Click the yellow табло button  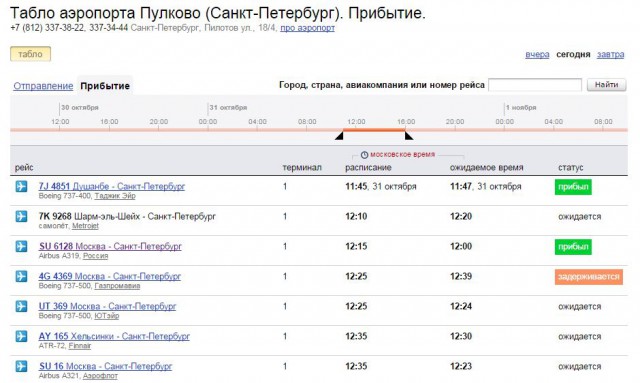[x=30, y=54]
